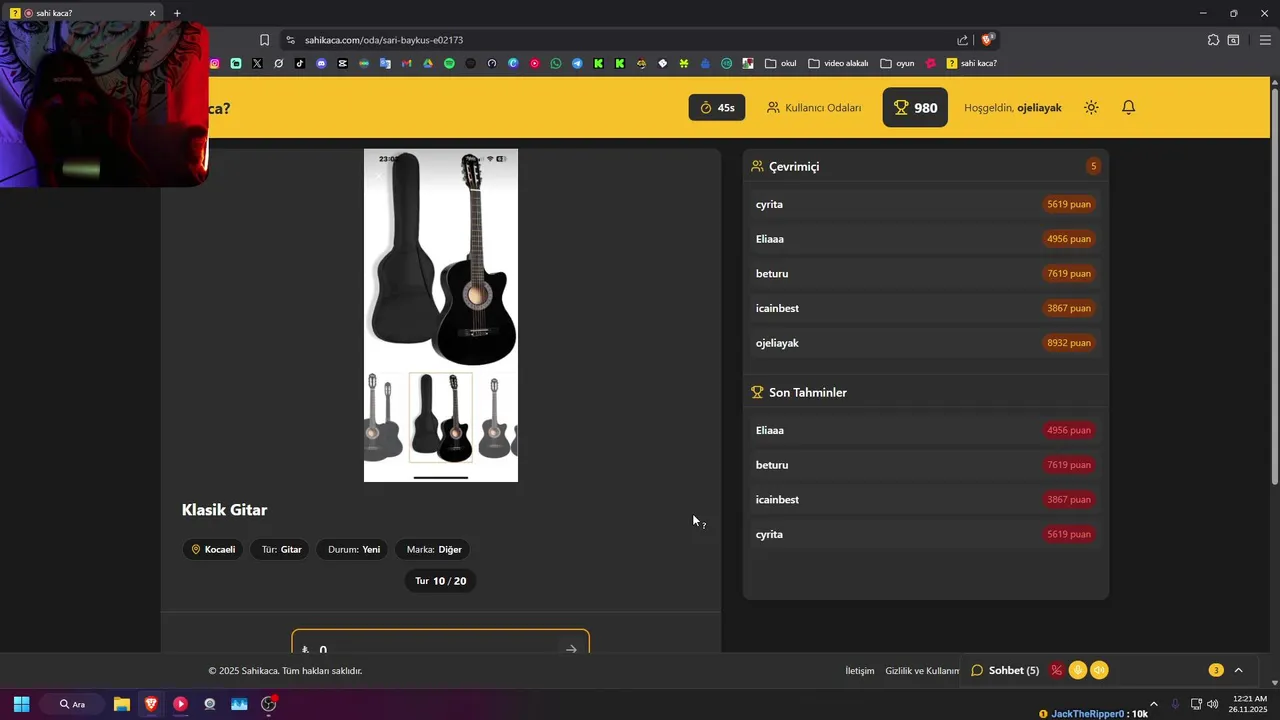The height and width of the screenshot is (720, 1280).
Task: Open the browser extensions puzzle icon
Action: [x=1213, y=40]
